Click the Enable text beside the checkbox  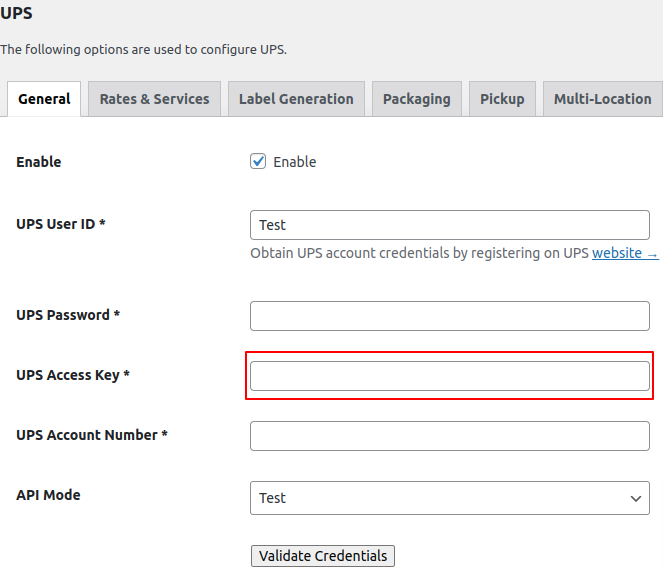295,162
